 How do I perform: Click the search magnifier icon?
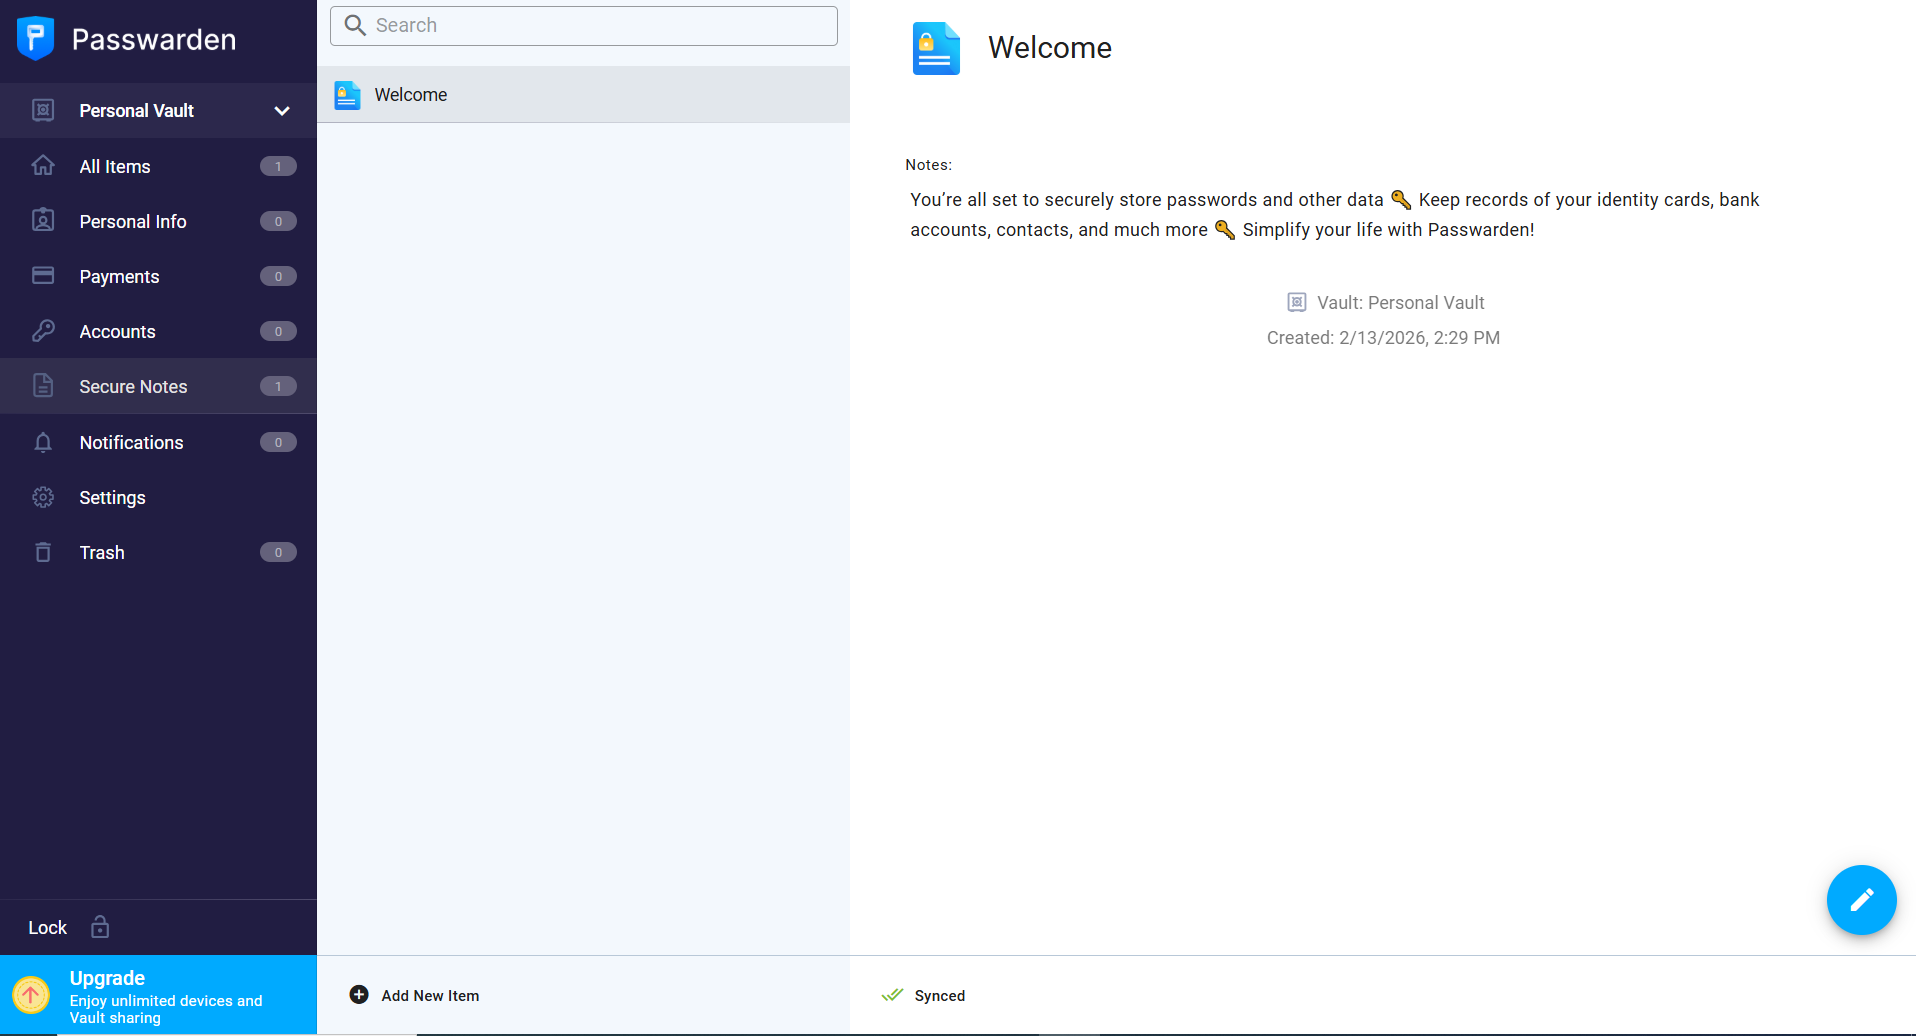[355, 25]
